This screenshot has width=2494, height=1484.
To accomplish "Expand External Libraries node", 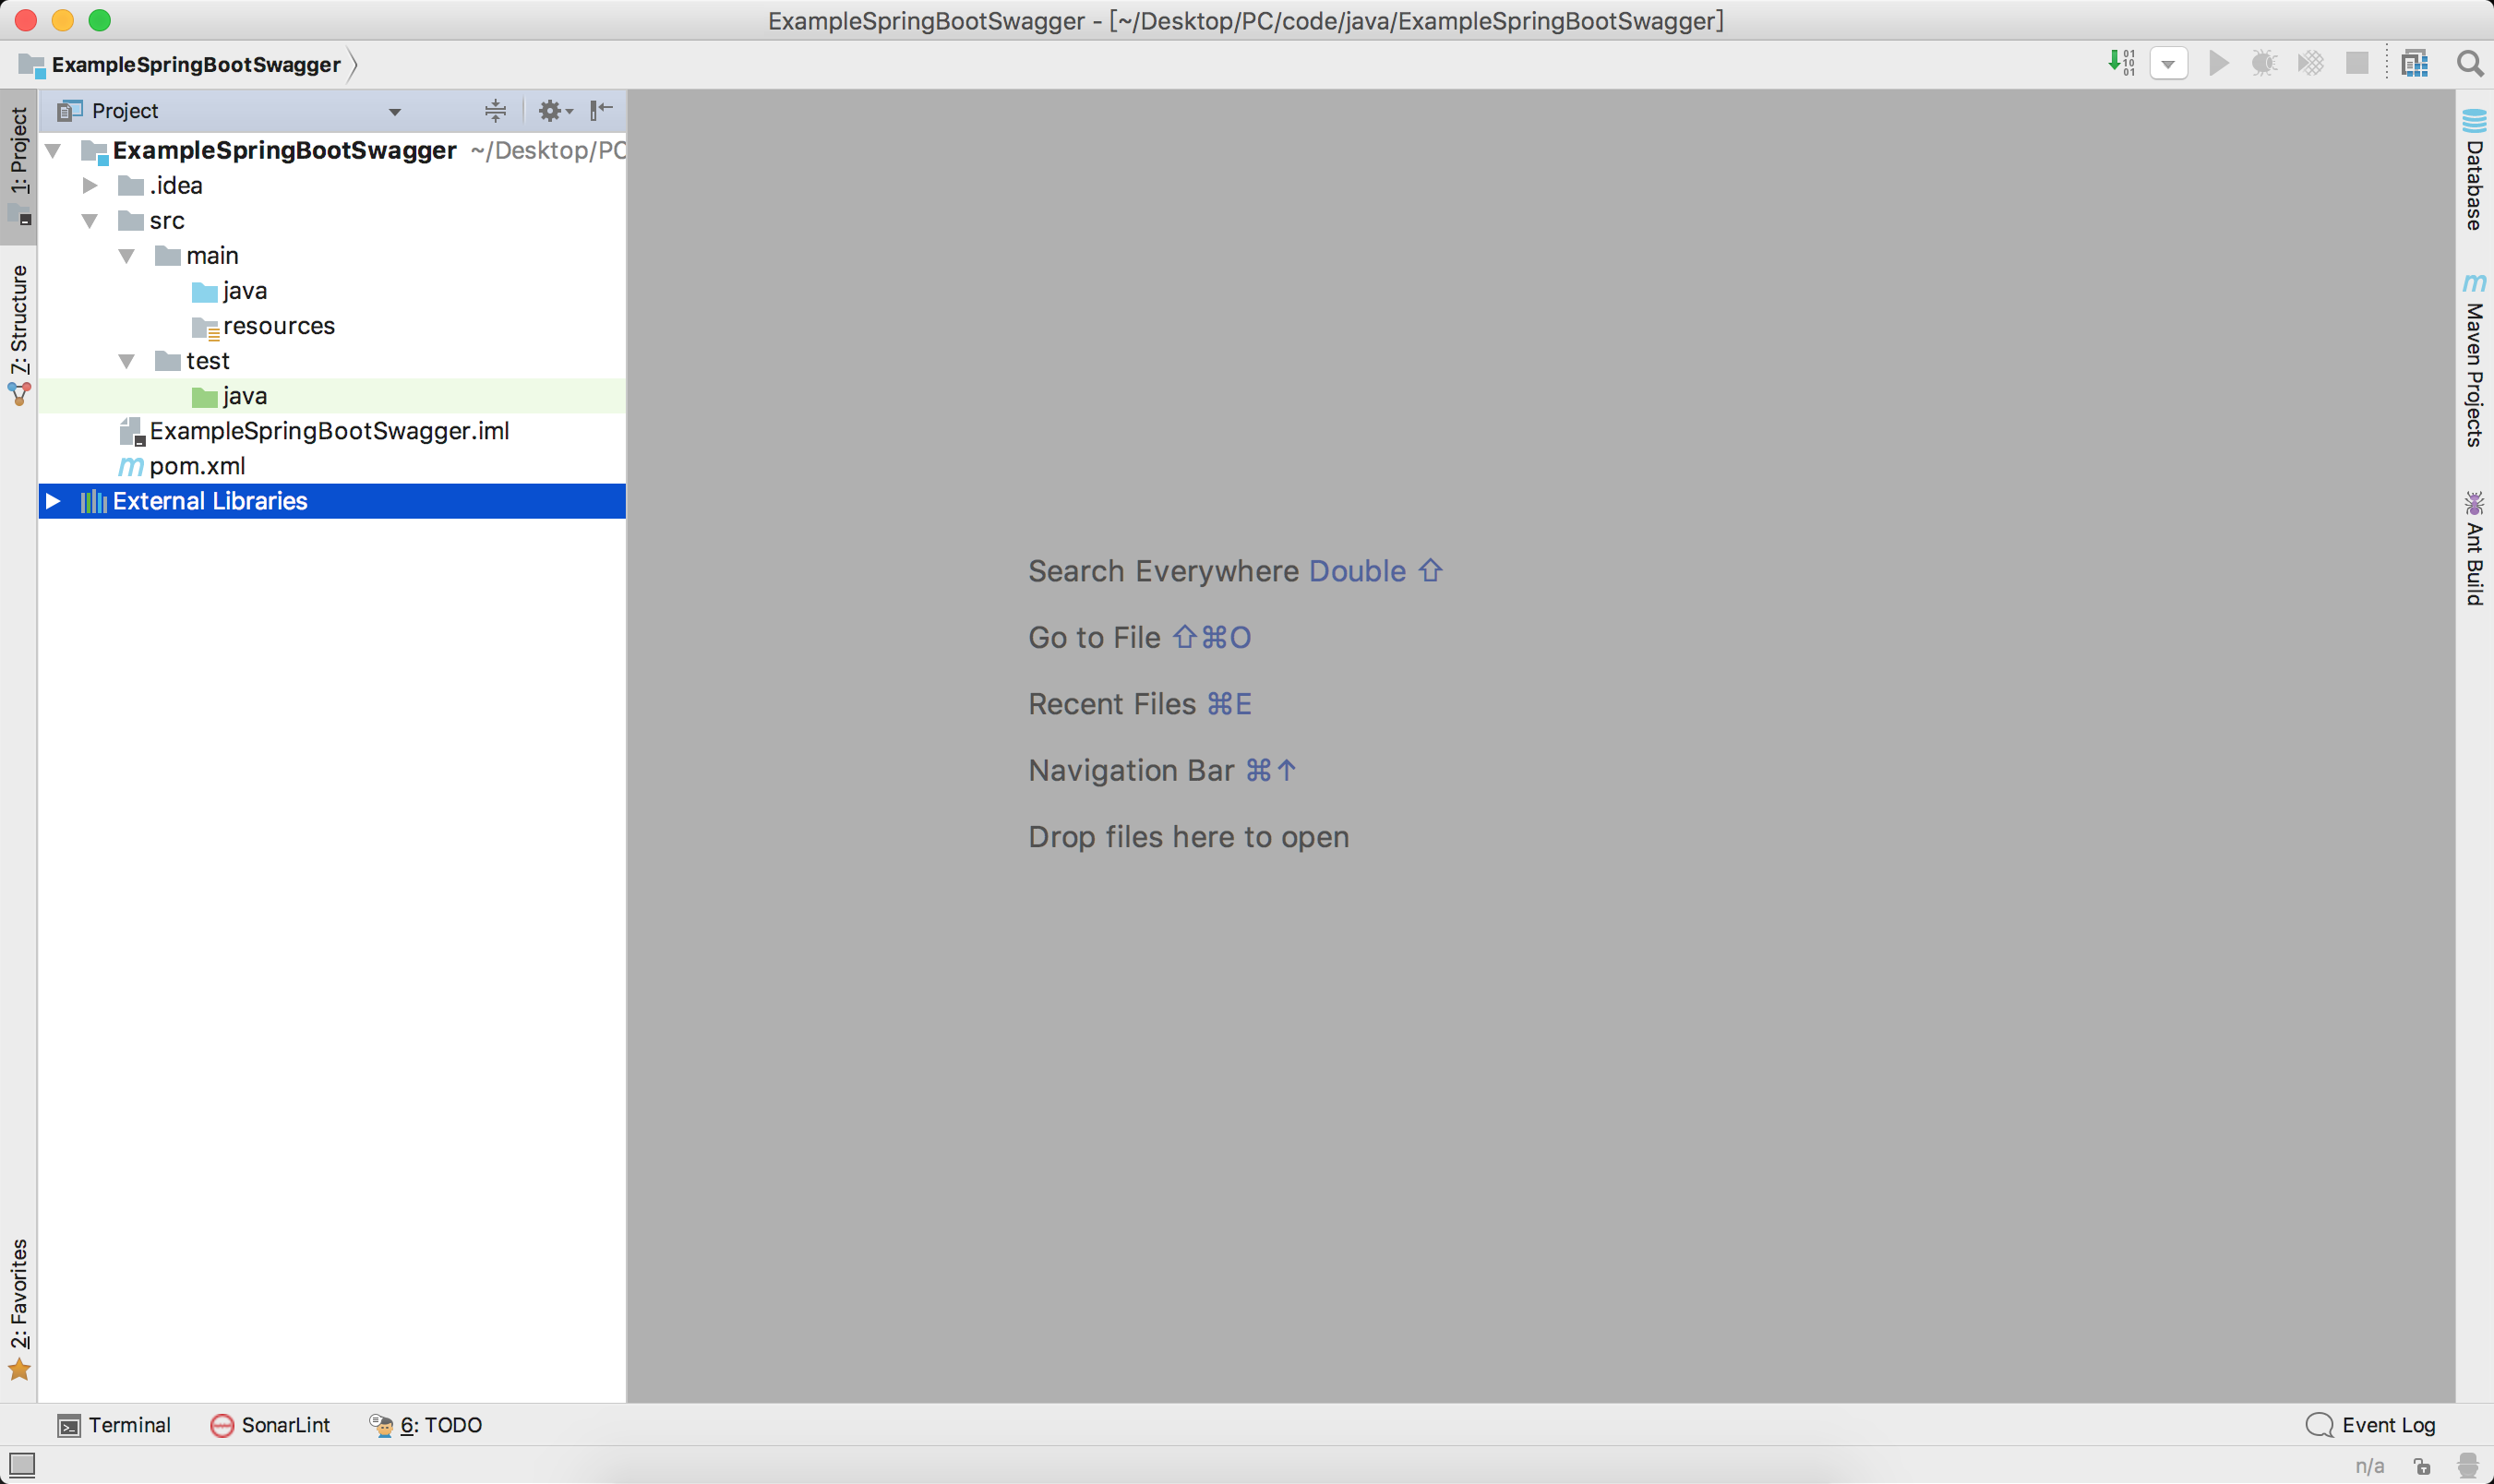I will point(53,501).
